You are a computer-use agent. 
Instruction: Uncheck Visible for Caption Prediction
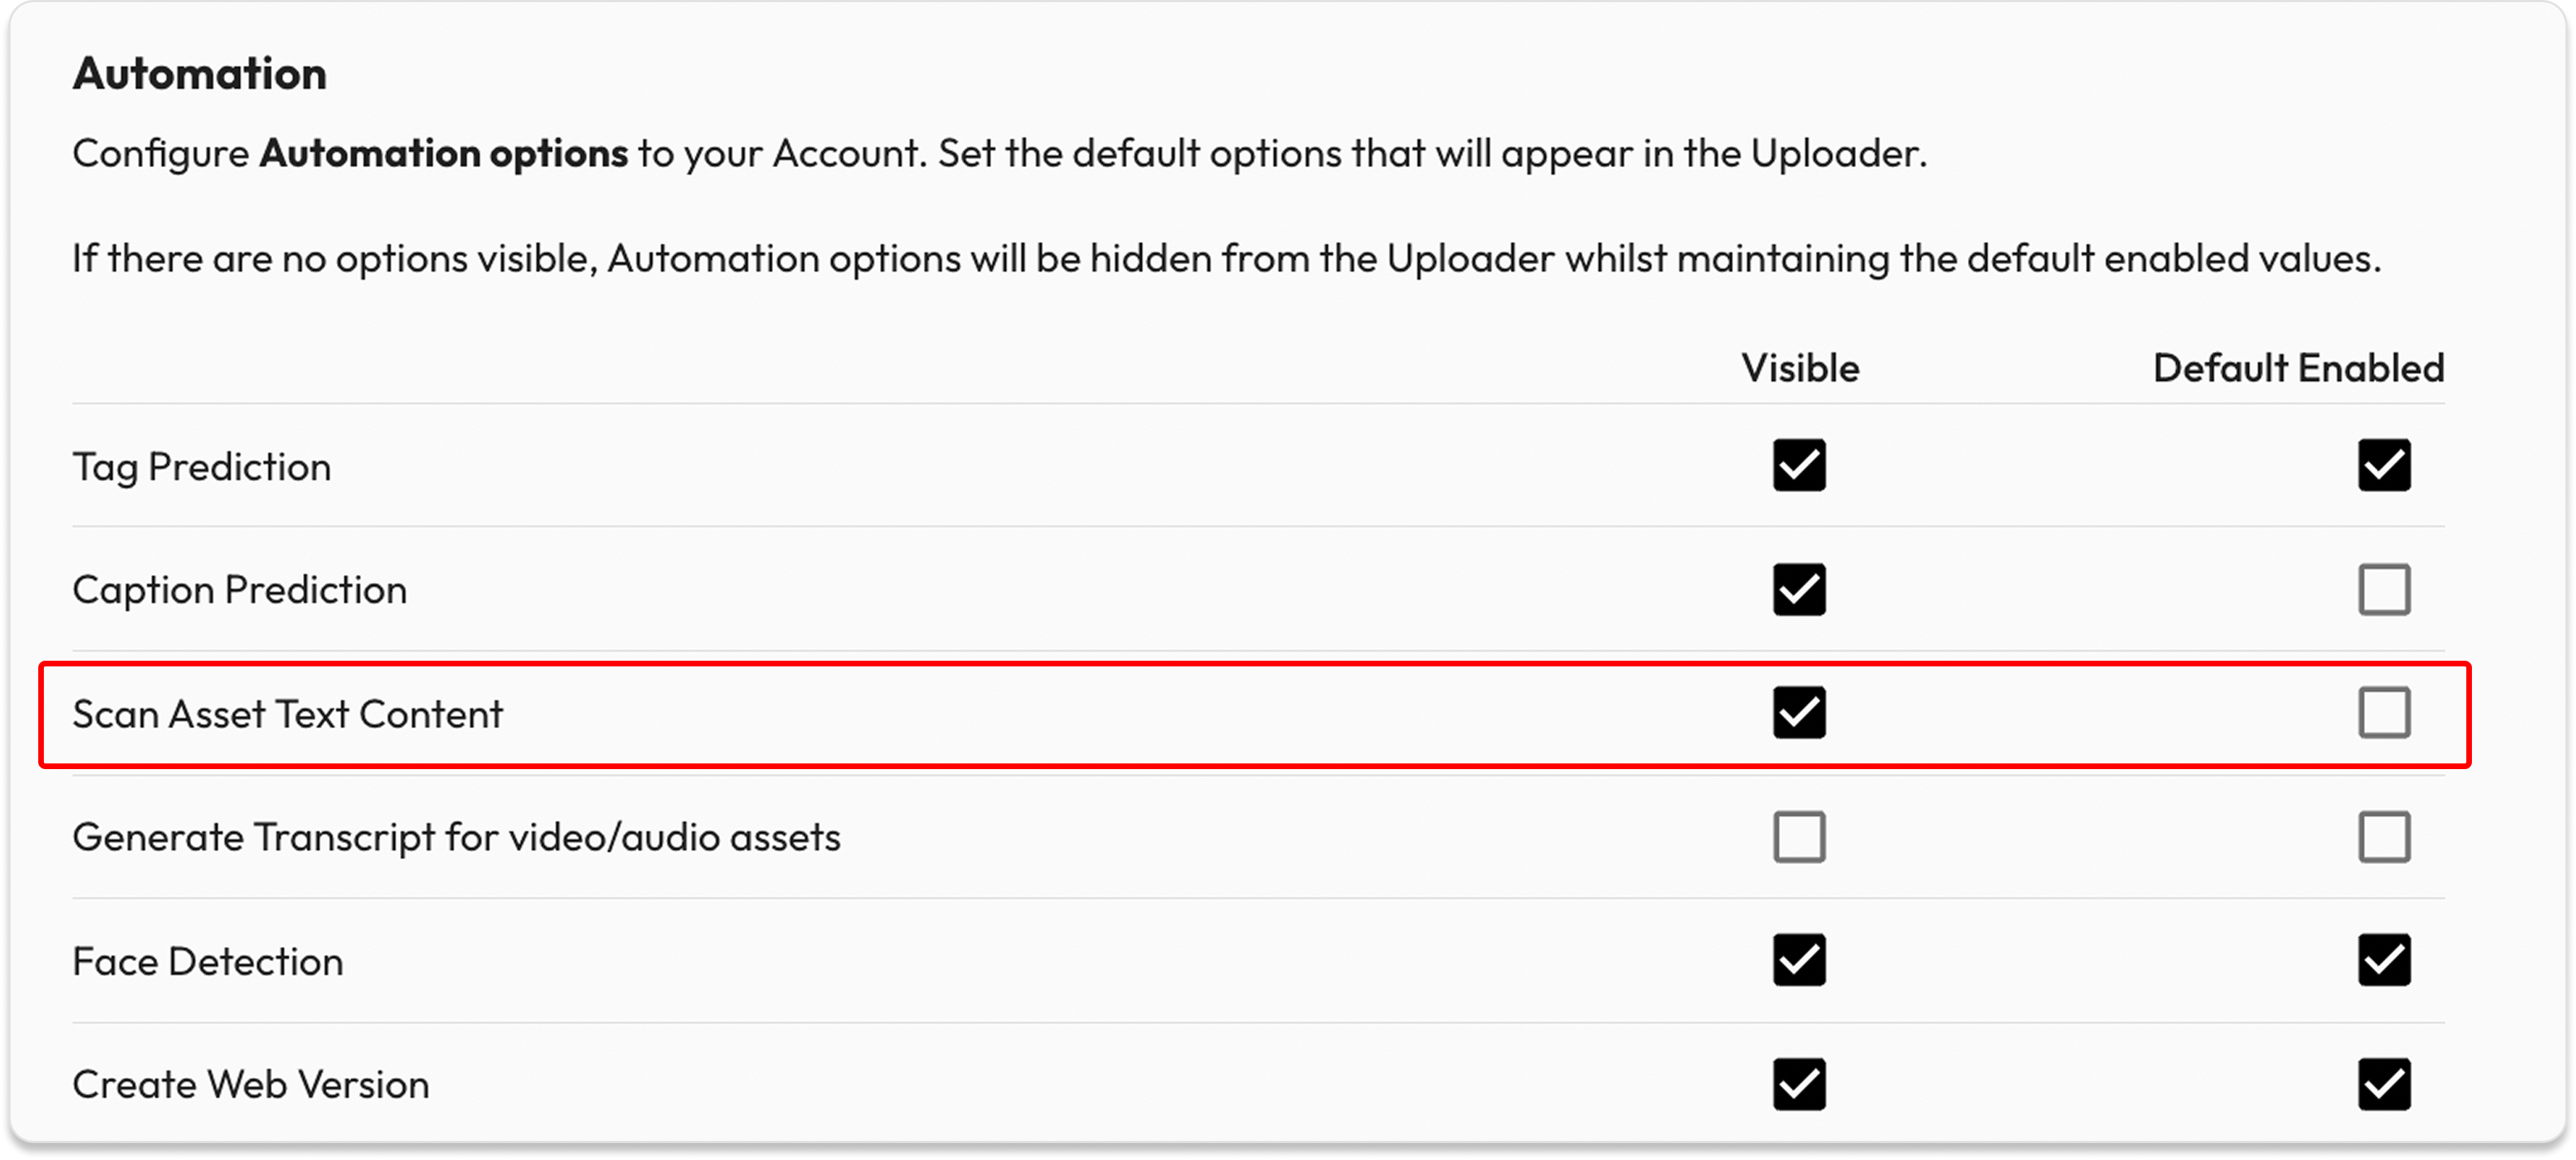1799,589
